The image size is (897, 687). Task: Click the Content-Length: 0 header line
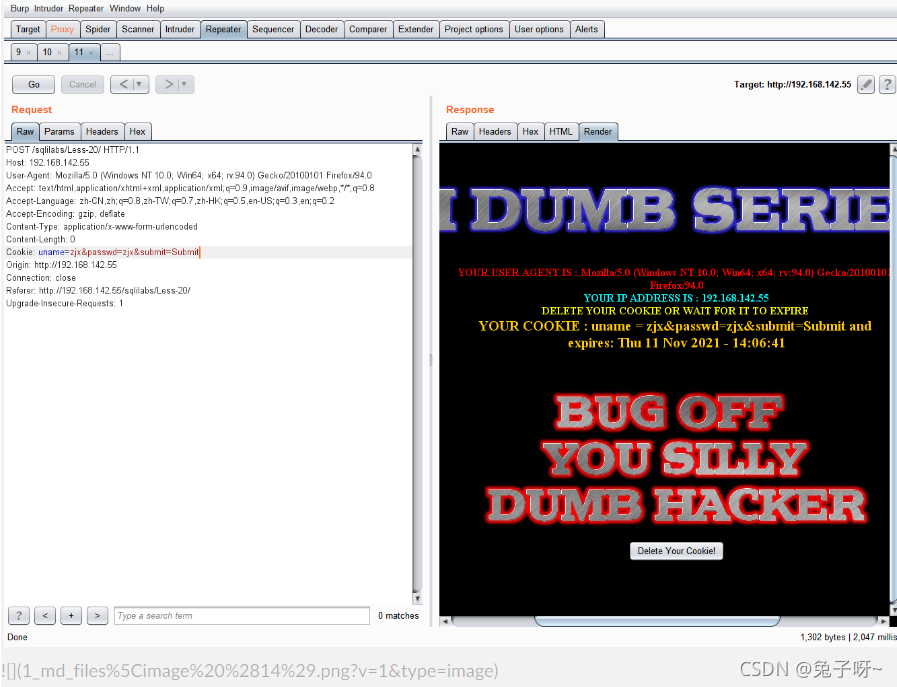coord(41,240)
